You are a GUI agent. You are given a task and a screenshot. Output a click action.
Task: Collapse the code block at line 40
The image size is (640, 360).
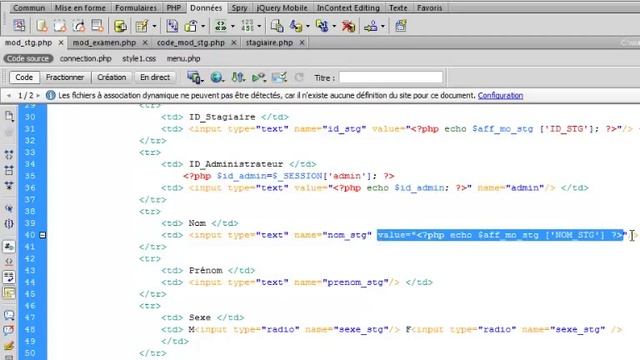[42, 235]
